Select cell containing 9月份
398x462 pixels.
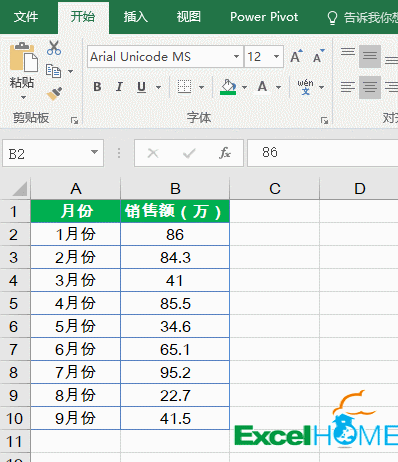point(76,418)
